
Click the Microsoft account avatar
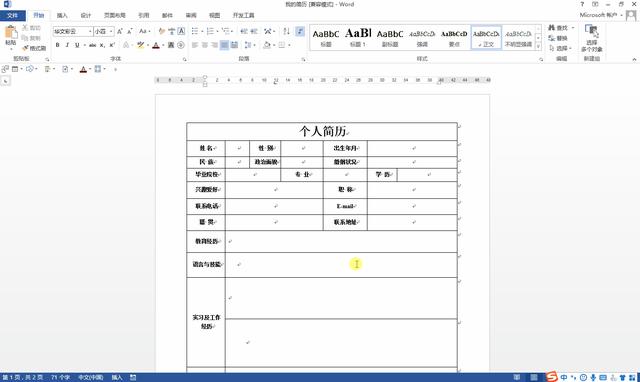tap(631, 16)
